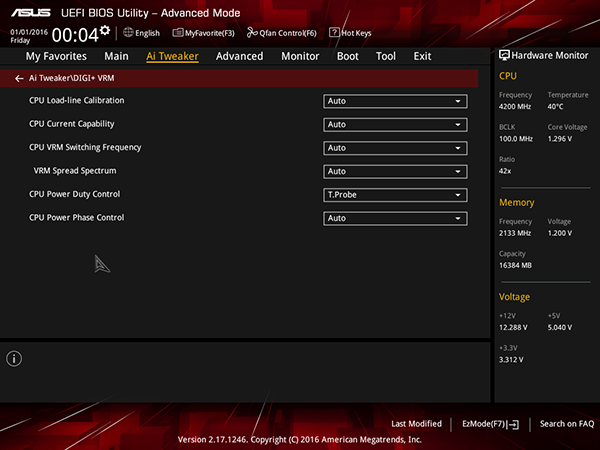Image resolution: width=600 pixels, height=450 pixels.
Task: Click the Ai Tweaker\DIGI+ VRM breadcrumb text
Action: click(72, 78)
